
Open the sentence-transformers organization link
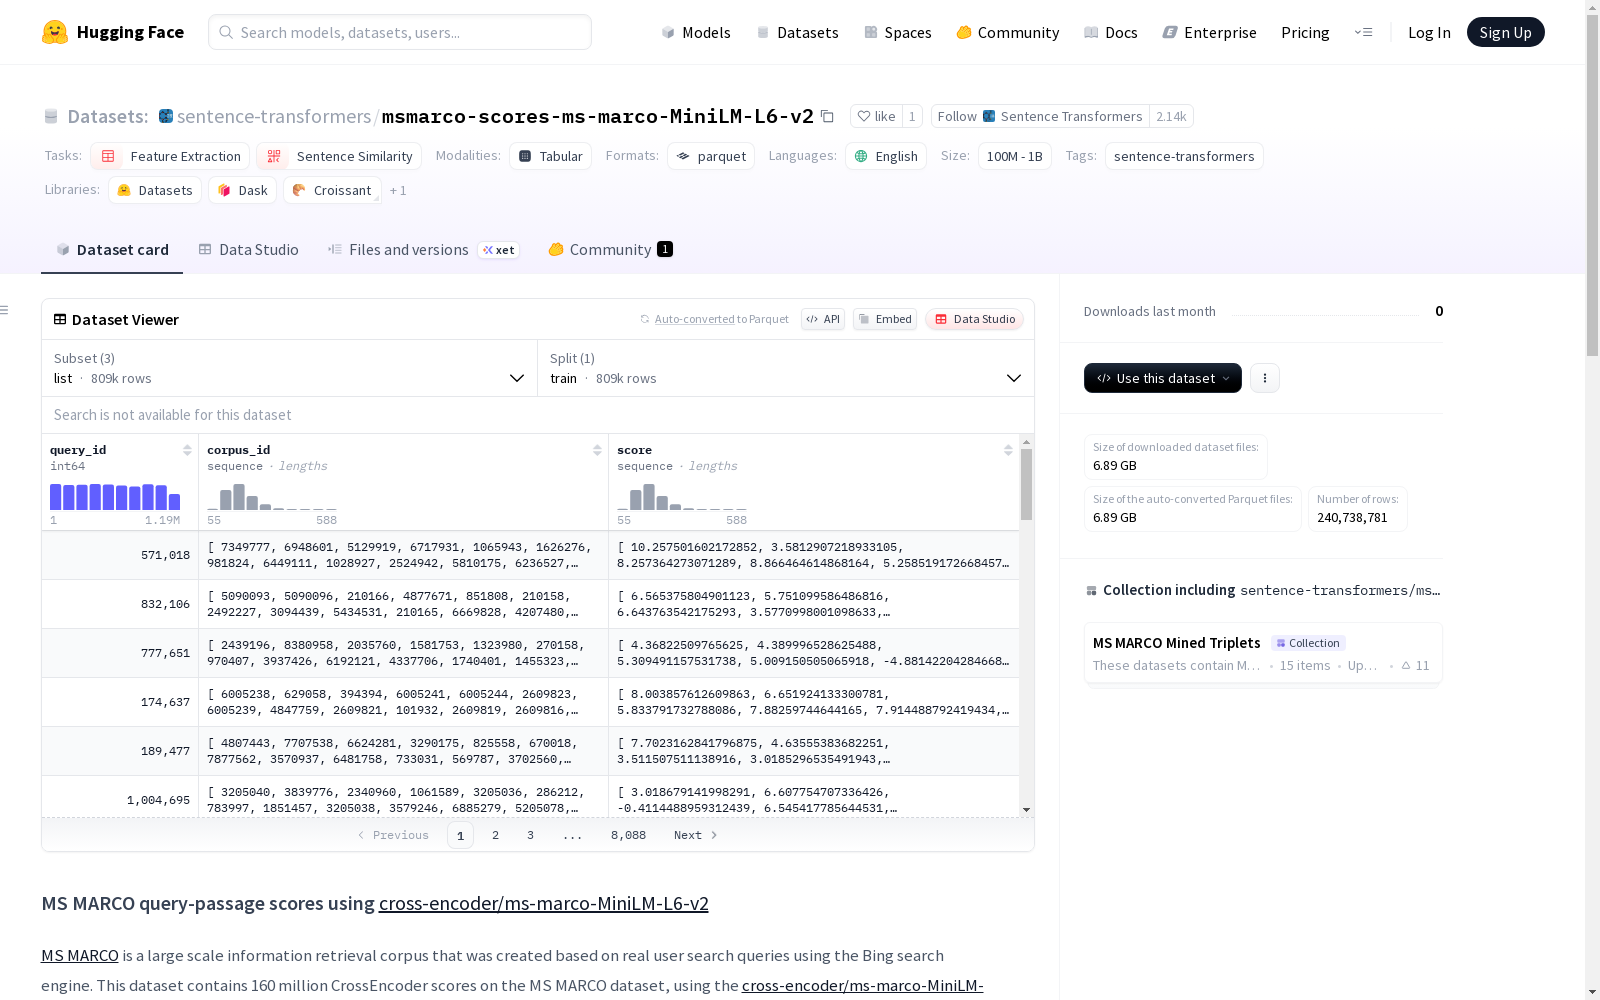(274, 116)
